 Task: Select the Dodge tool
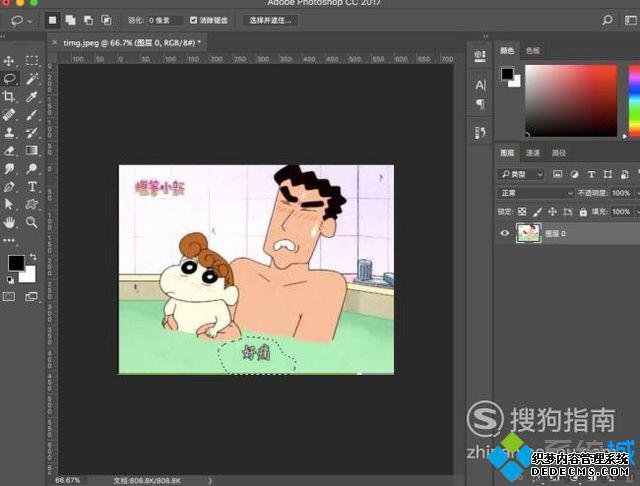[x=32, y=169]
